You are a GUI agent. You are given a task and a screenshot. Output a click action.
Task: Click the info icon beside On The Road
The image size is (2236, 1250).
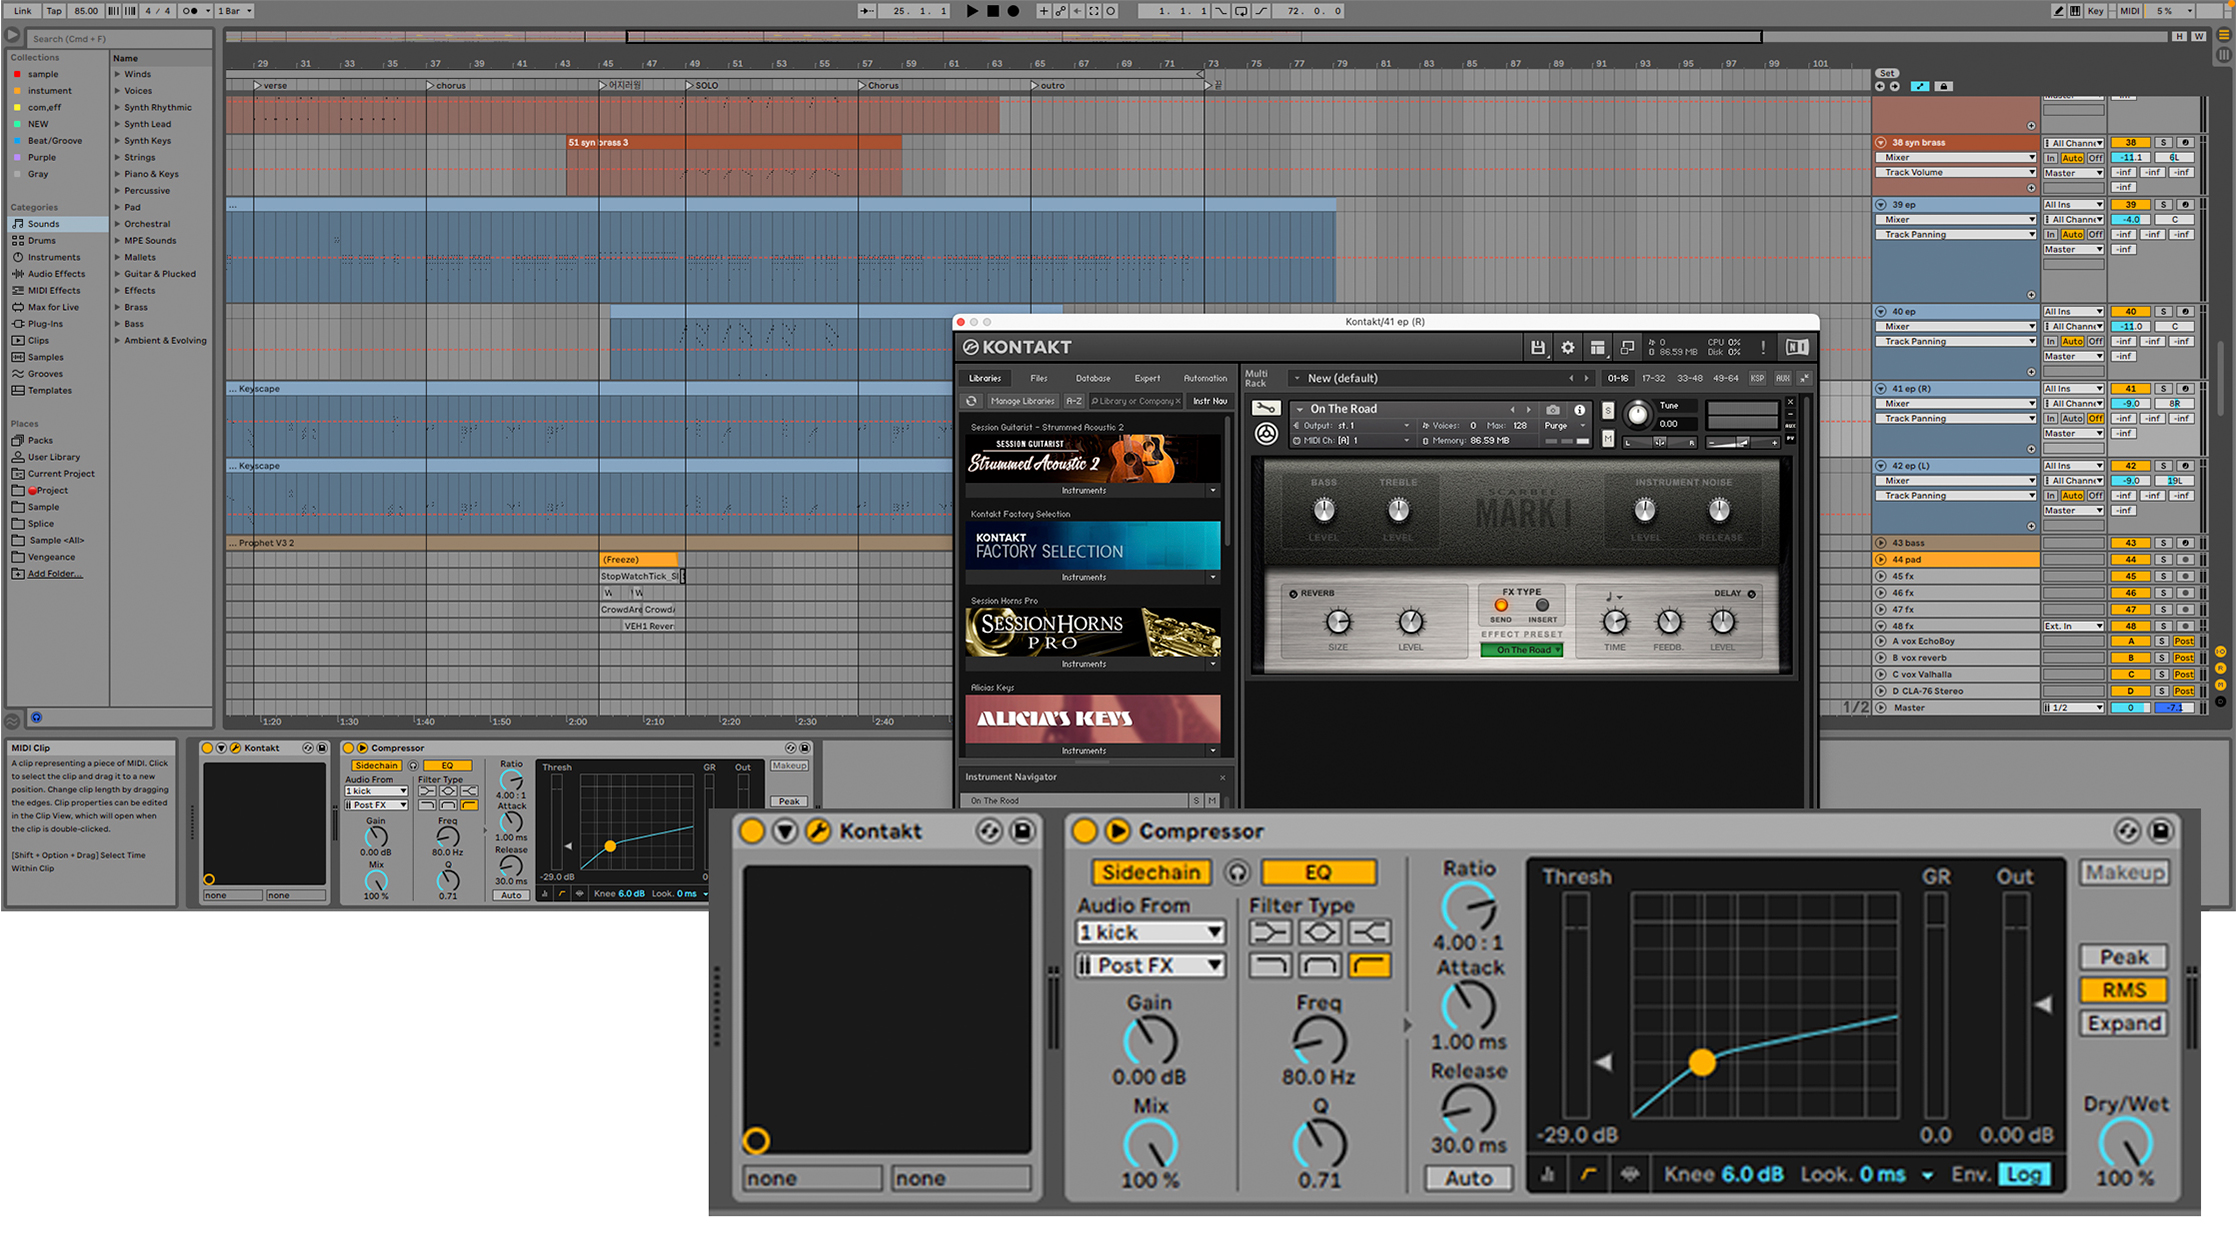coord(1580,410)
